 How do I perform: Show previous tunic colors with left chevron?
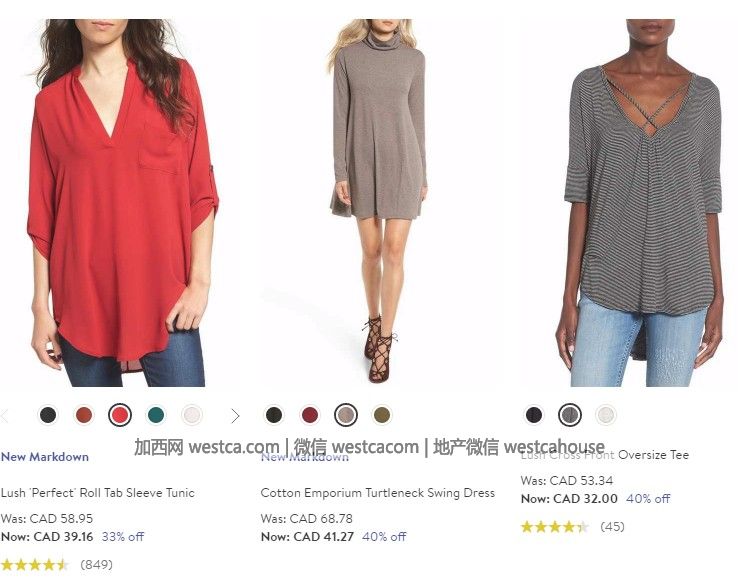(x=5, y=416)
